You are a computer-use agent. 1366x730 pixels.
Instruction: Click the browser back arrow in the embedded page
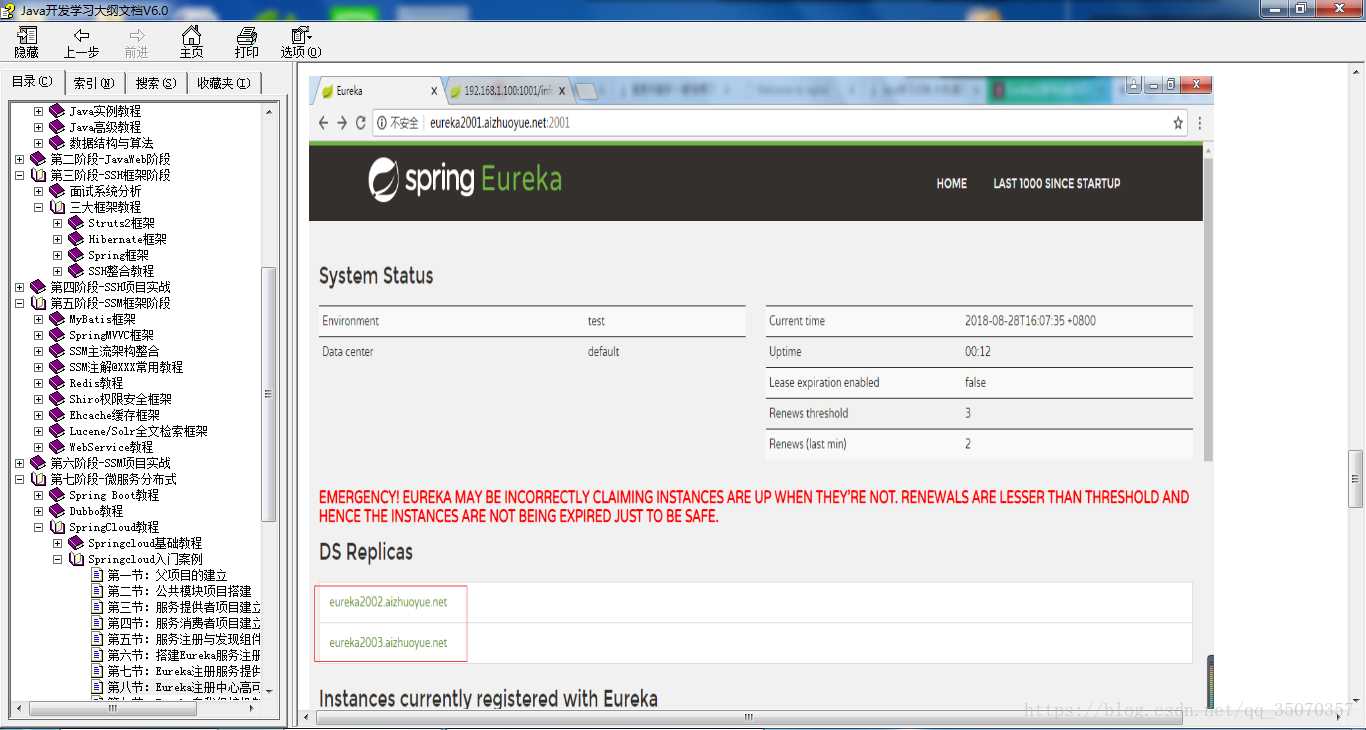pos(323,123)
